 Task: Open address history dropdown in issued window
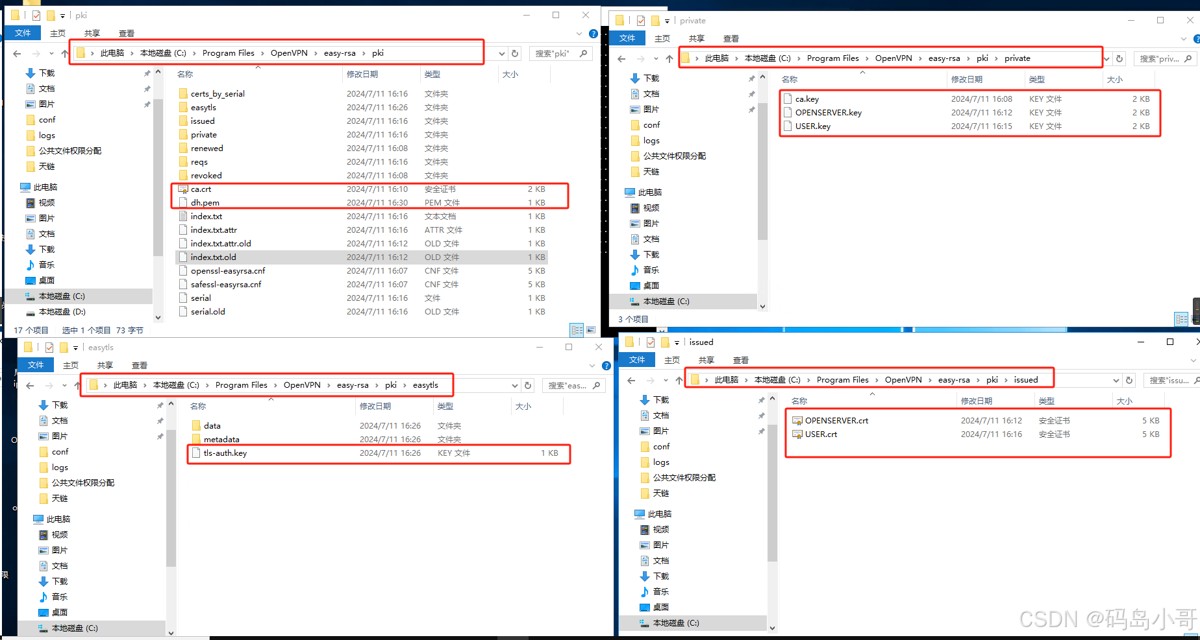click(x=1116, y=380)
